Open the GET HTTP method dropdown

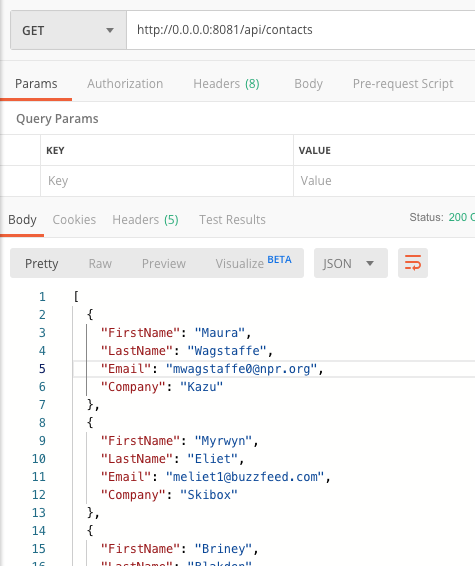click(x=69, y=30)
